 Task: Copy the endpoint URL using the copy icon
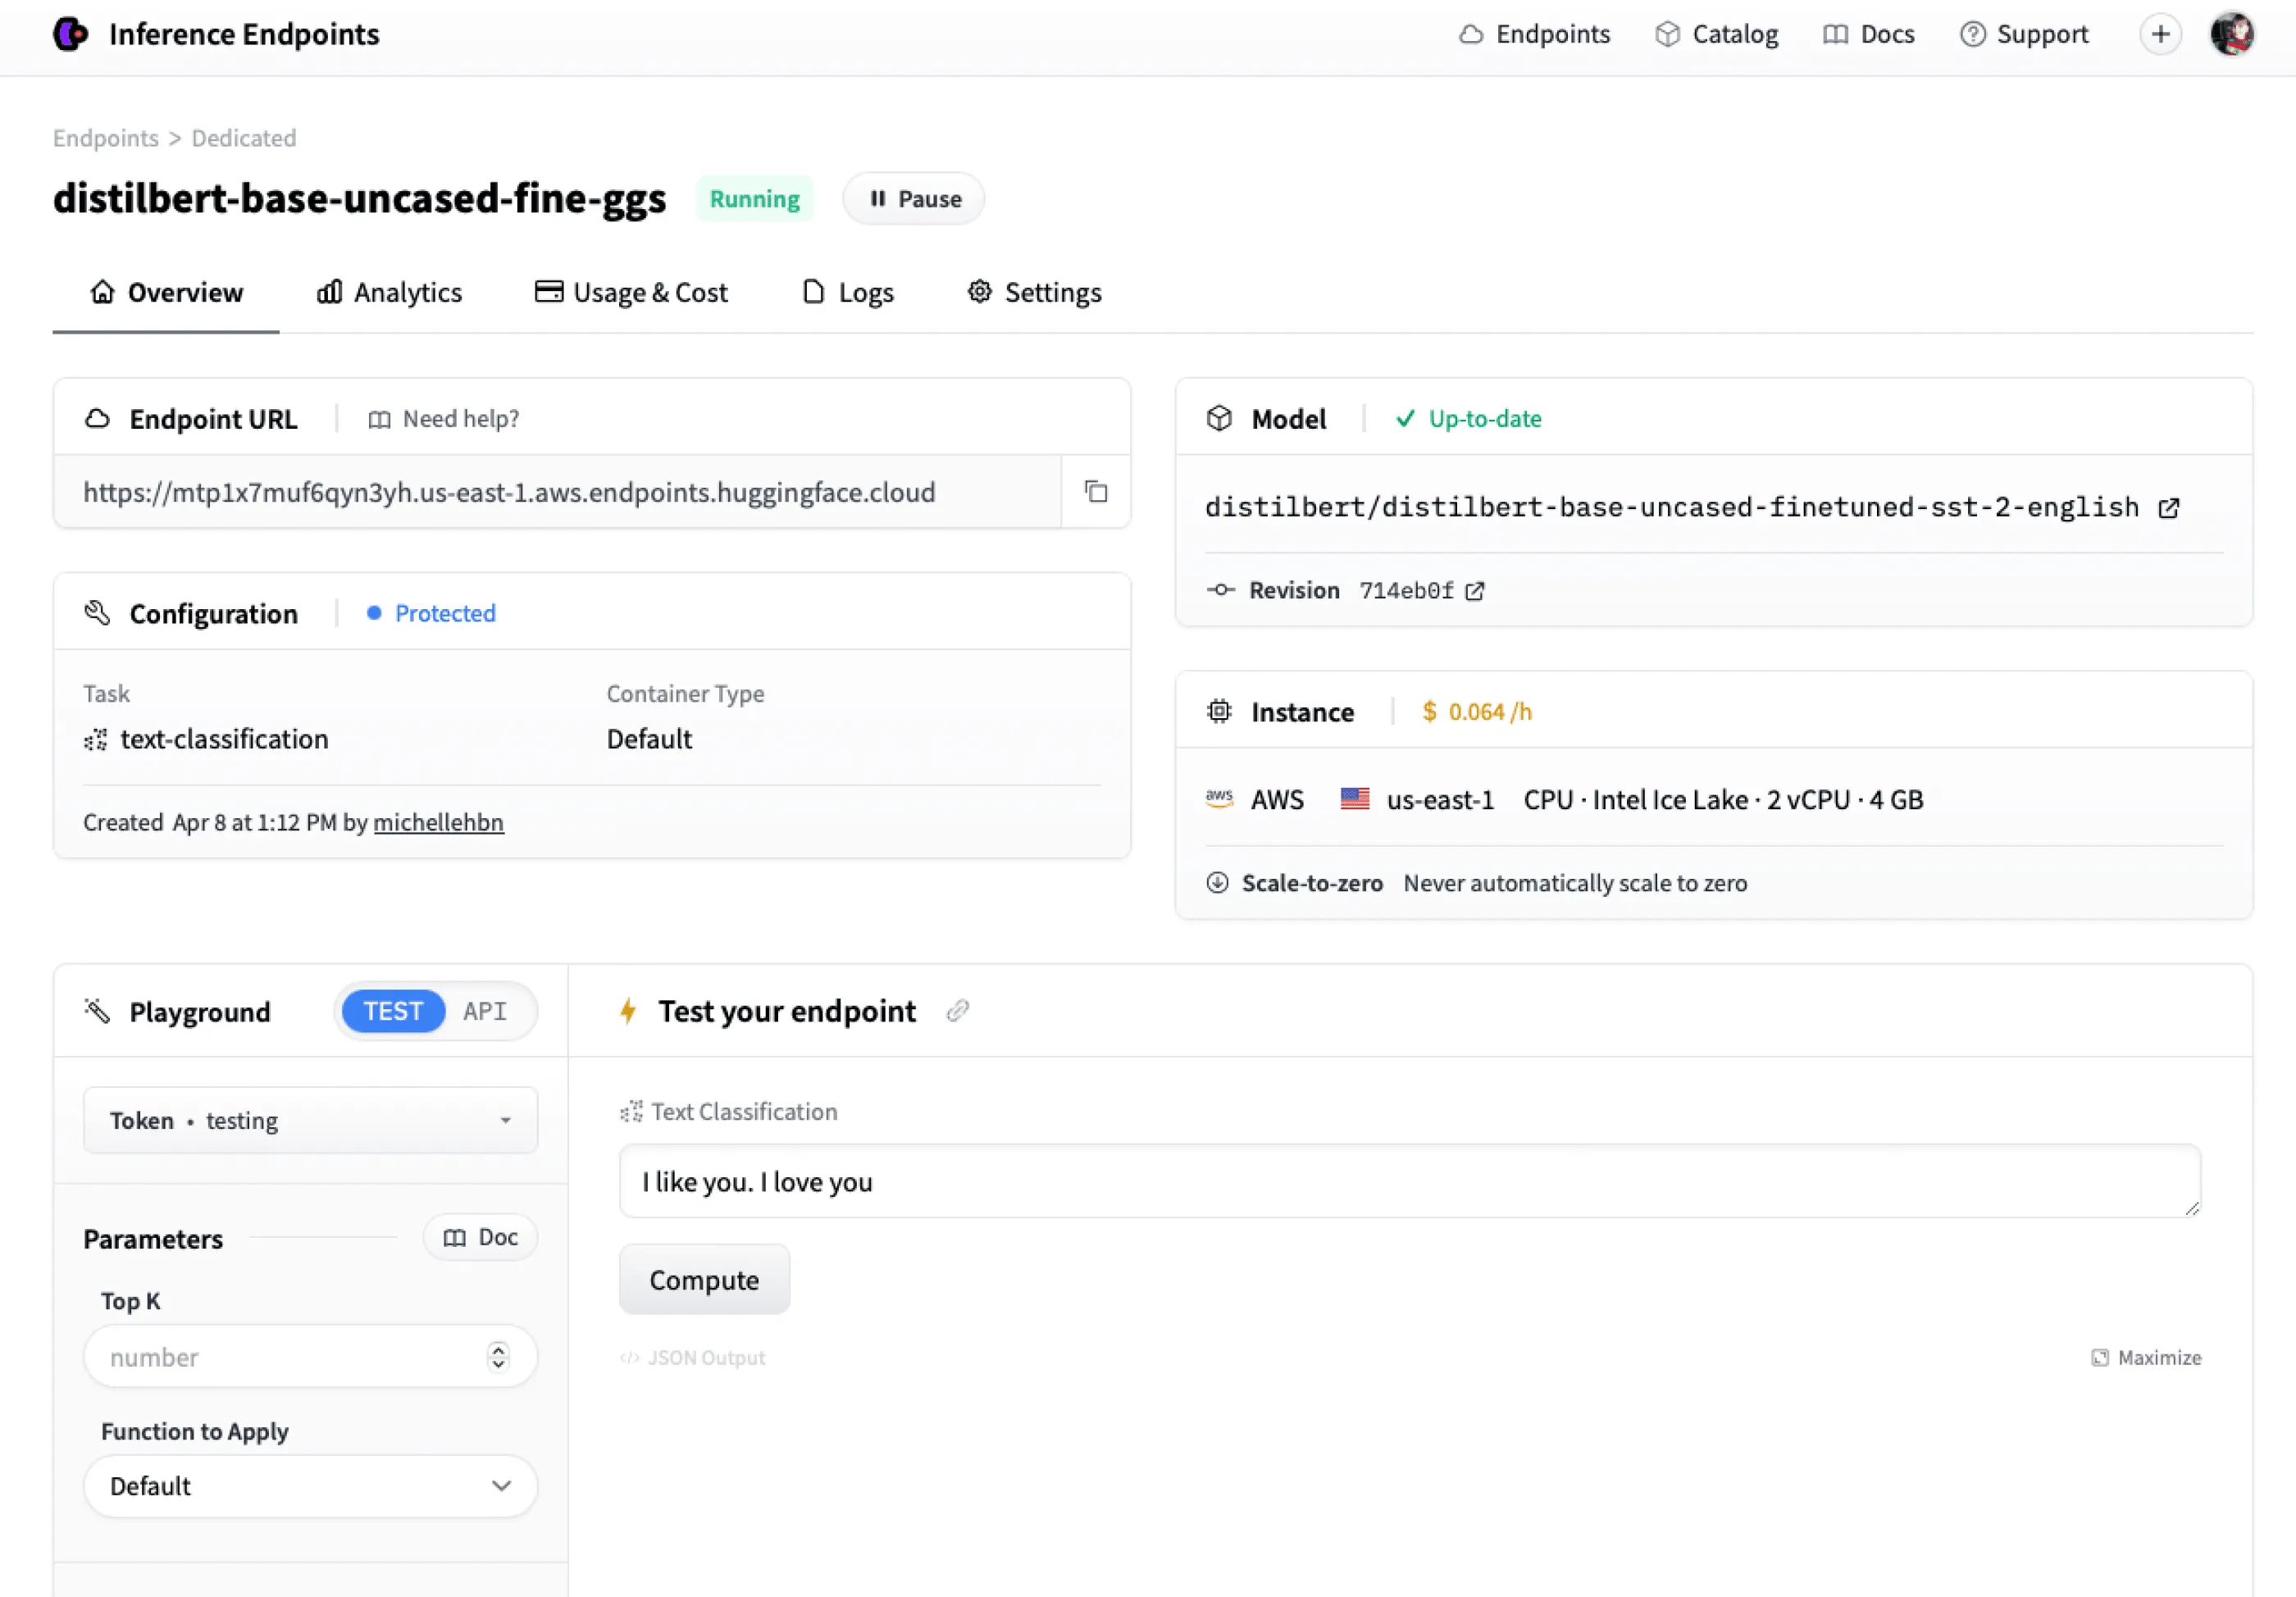(x=1095, y=491)
